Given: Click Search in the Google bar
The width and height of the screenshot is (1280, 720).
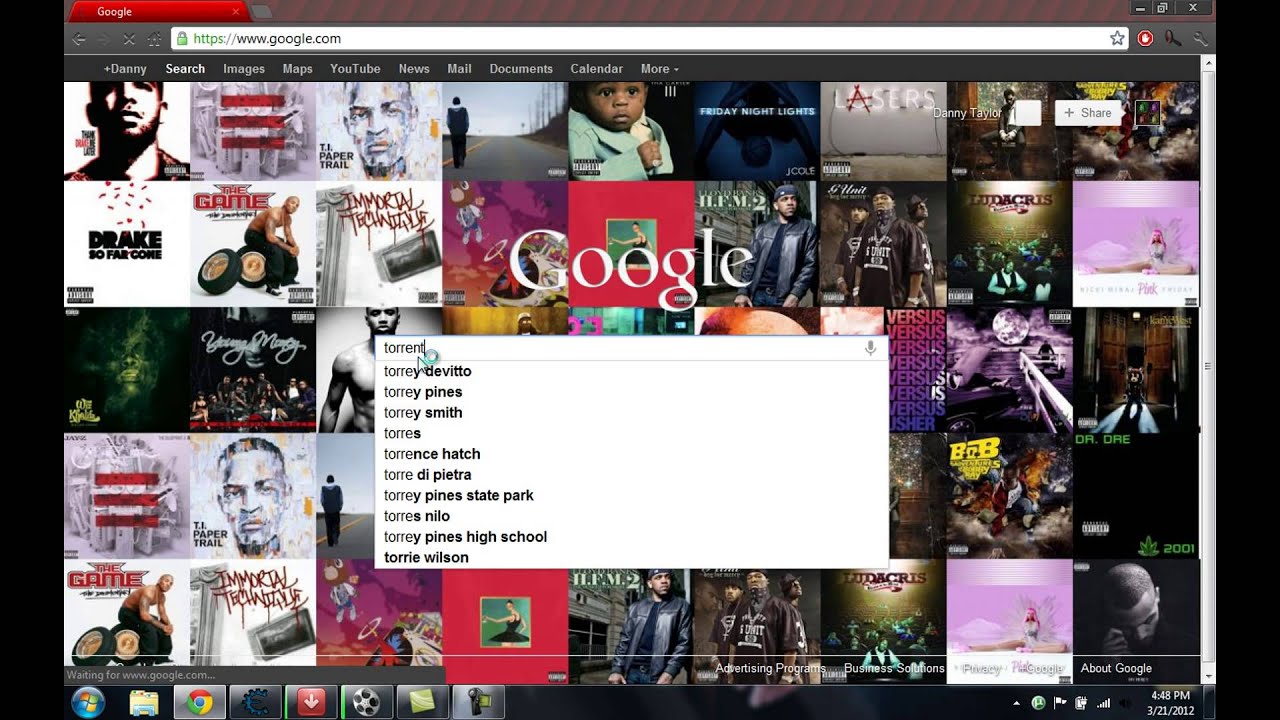Looking at the screenshot, I should pos(185,69).
